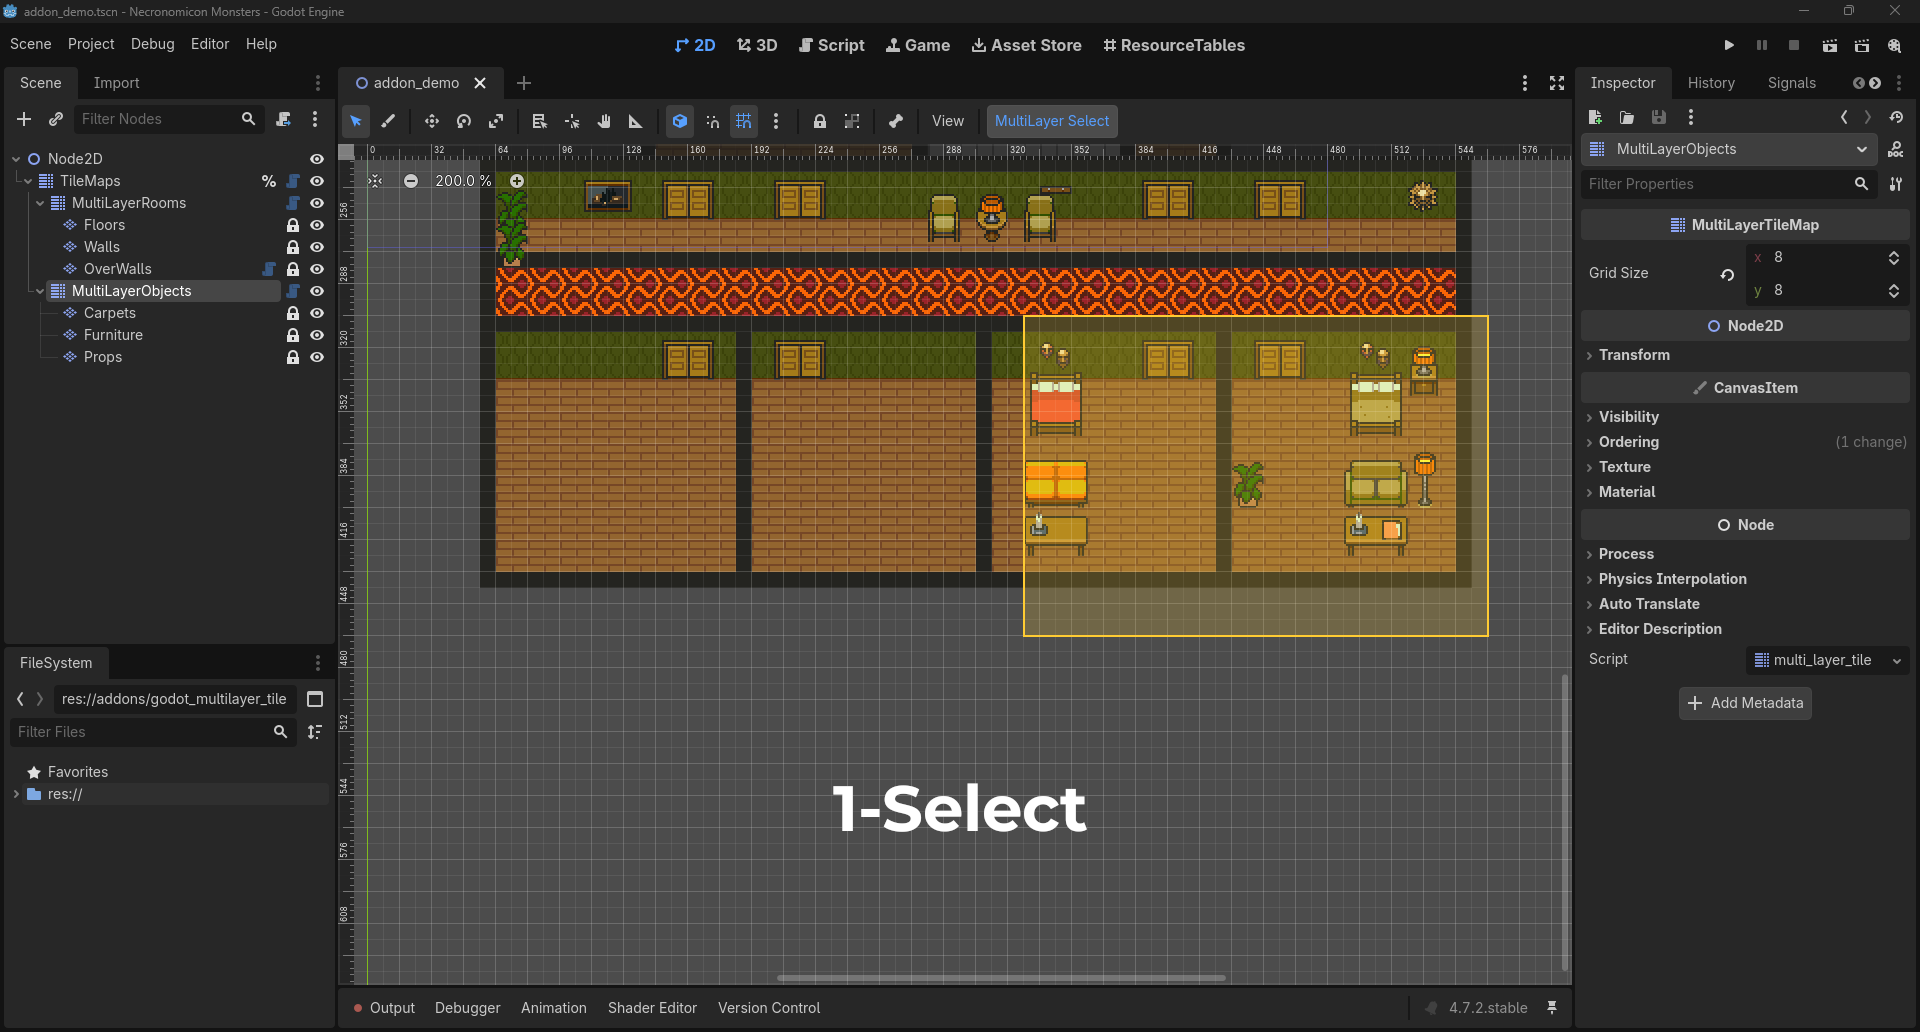Run the project with the play icon
Viewport: 1920px width, 1032px height.
pos(1729,45)
